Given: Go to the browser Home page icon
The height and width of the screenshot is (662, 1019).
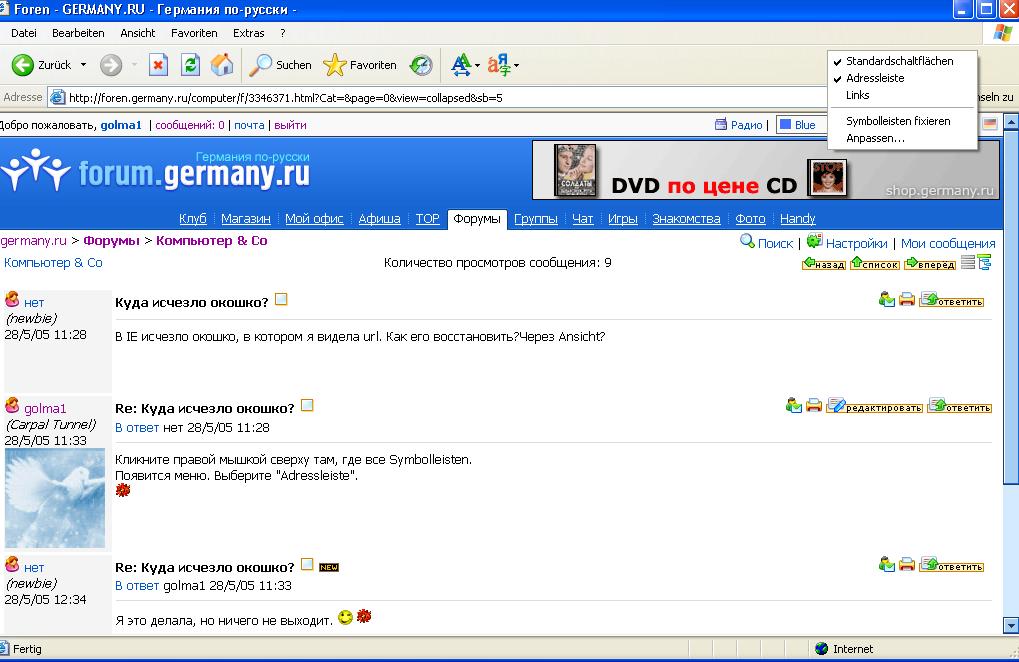Looking at the screenshot, I should click(222, 65).
